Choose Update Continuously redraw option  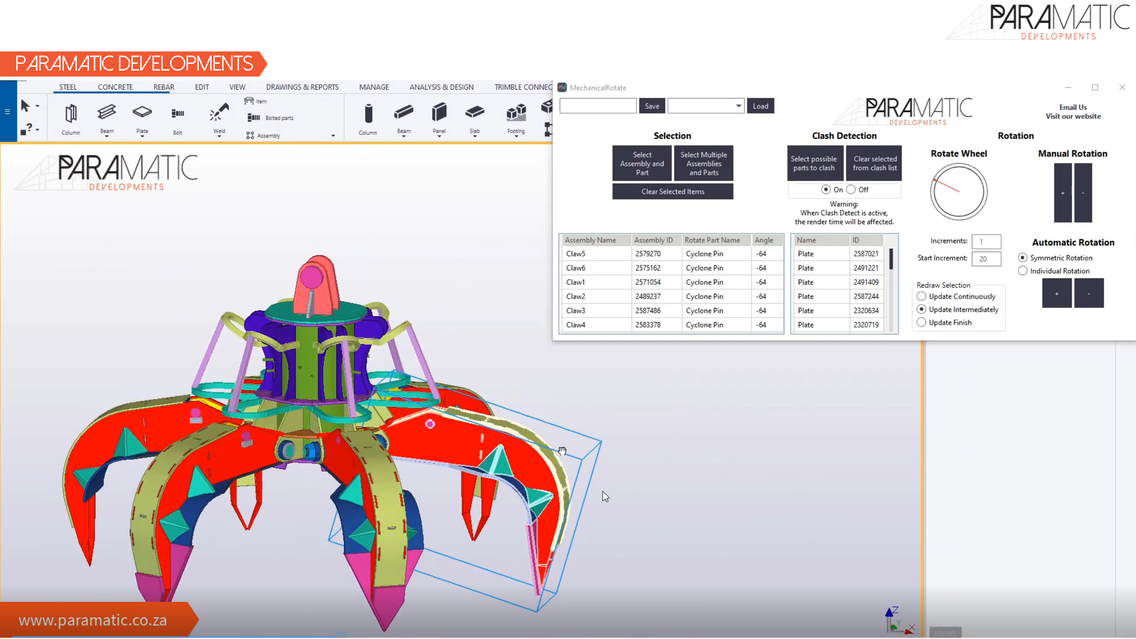pyautogui.click(x=922, y=296)
